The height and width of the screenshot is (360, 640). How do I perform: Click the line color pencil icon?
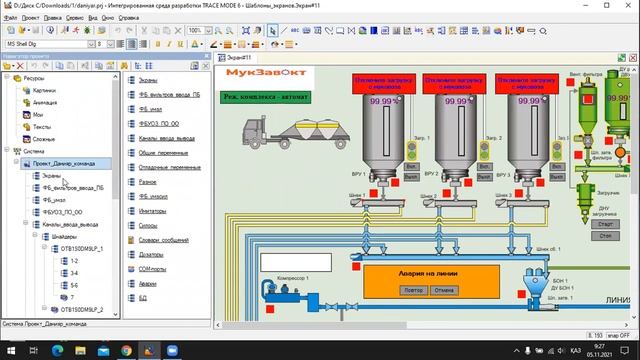coord(213,44)
